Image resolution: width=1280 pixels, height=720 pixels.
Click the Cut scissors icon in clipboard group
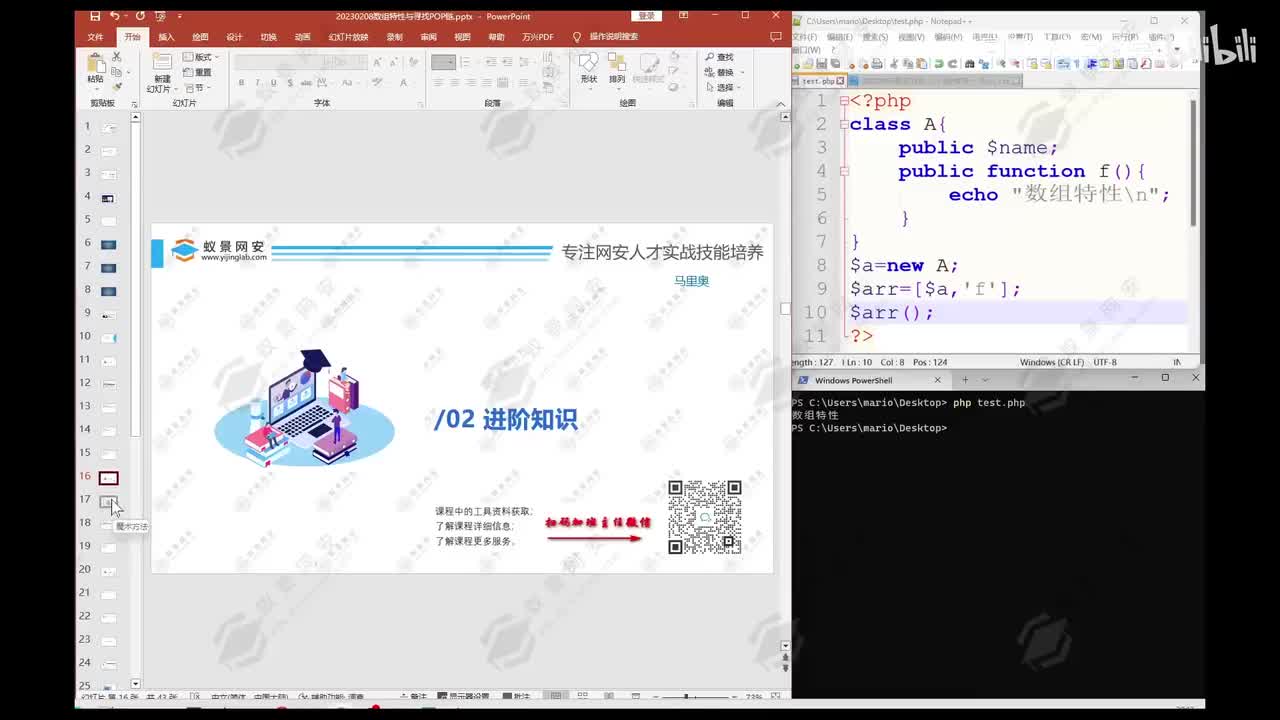(x=117, y=57)
